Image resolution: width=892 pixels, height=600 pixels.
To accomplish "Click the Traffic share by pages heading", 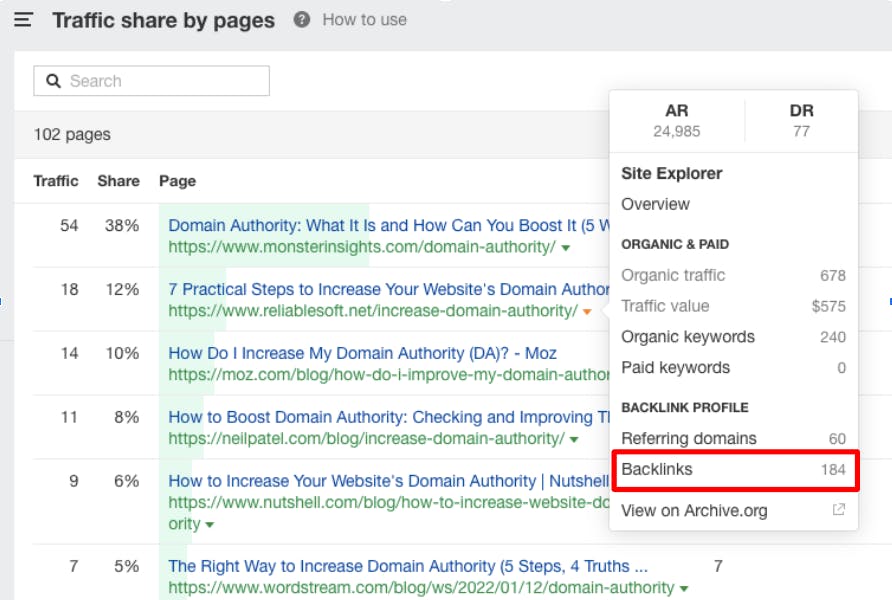I will pos(164,20).
